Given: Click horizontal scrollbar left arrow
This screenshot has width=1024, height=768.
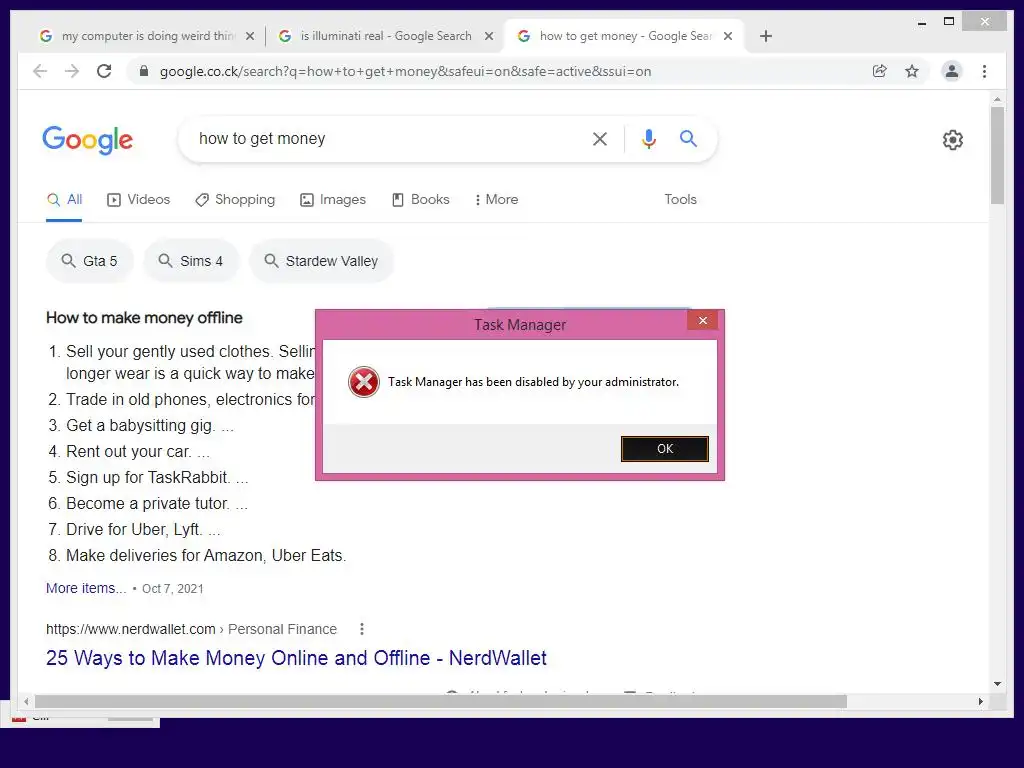Looking at the screenshot, I should (x=26, y=701).
